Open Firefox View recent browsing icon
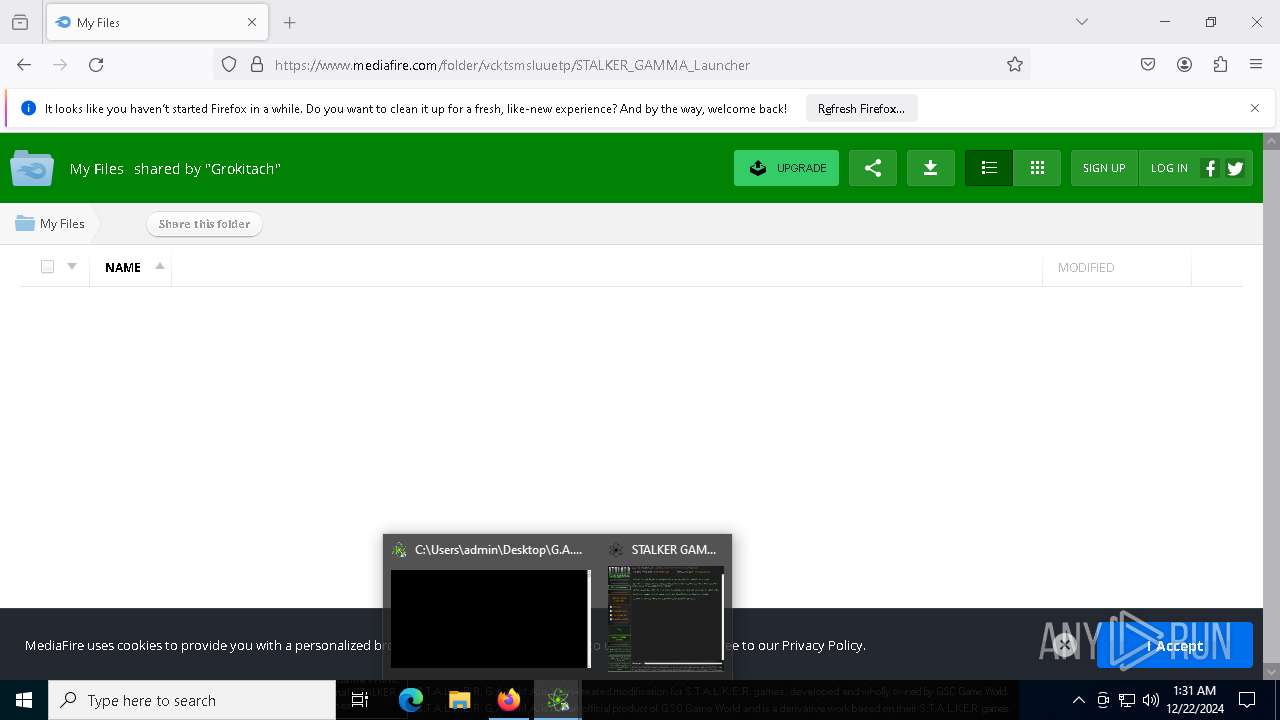The height and width of the screenshot is (720, 1280). pos(20,22)
